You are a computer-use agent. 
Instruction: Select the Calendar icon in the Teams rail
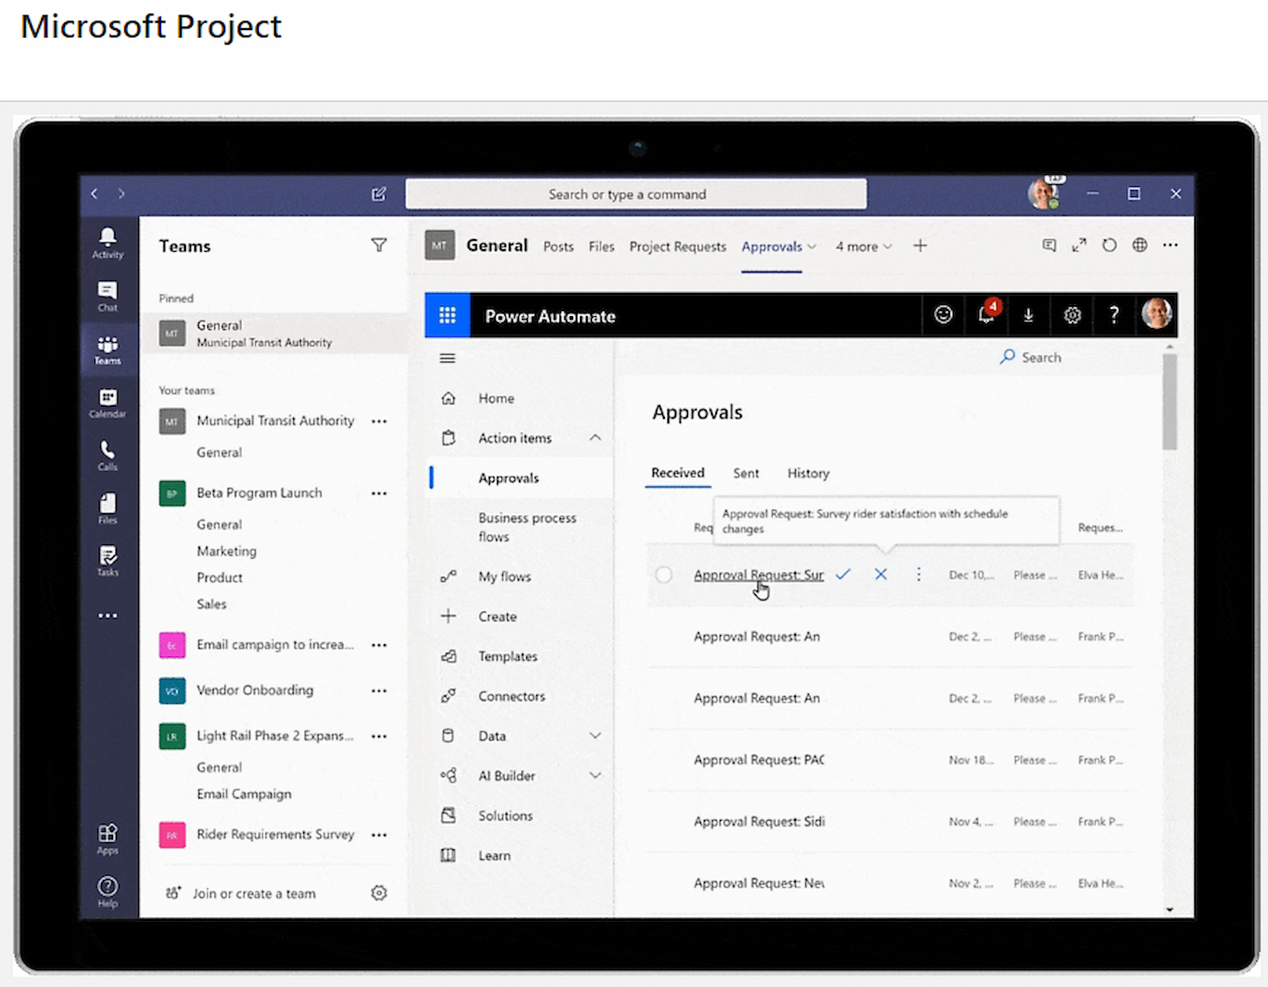point(108,400)
